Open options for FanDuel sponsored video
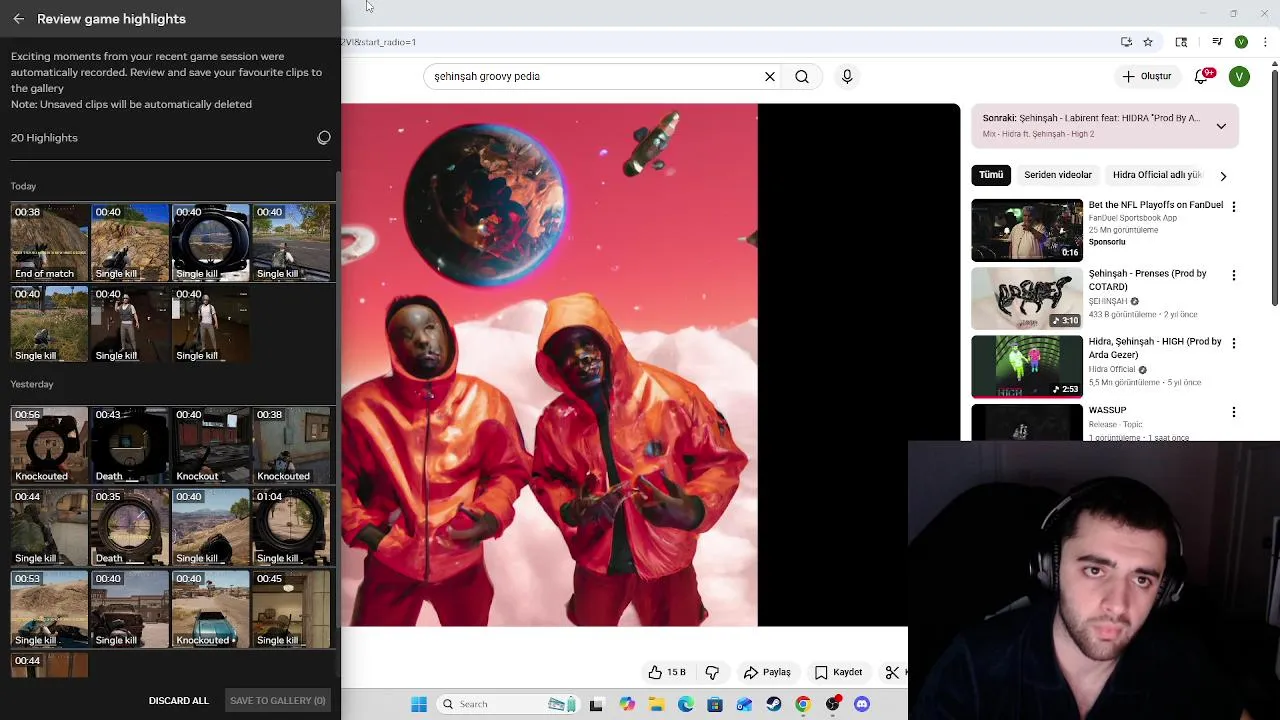Viewport: 1280px width, 720px height. tap(1233, 206)
